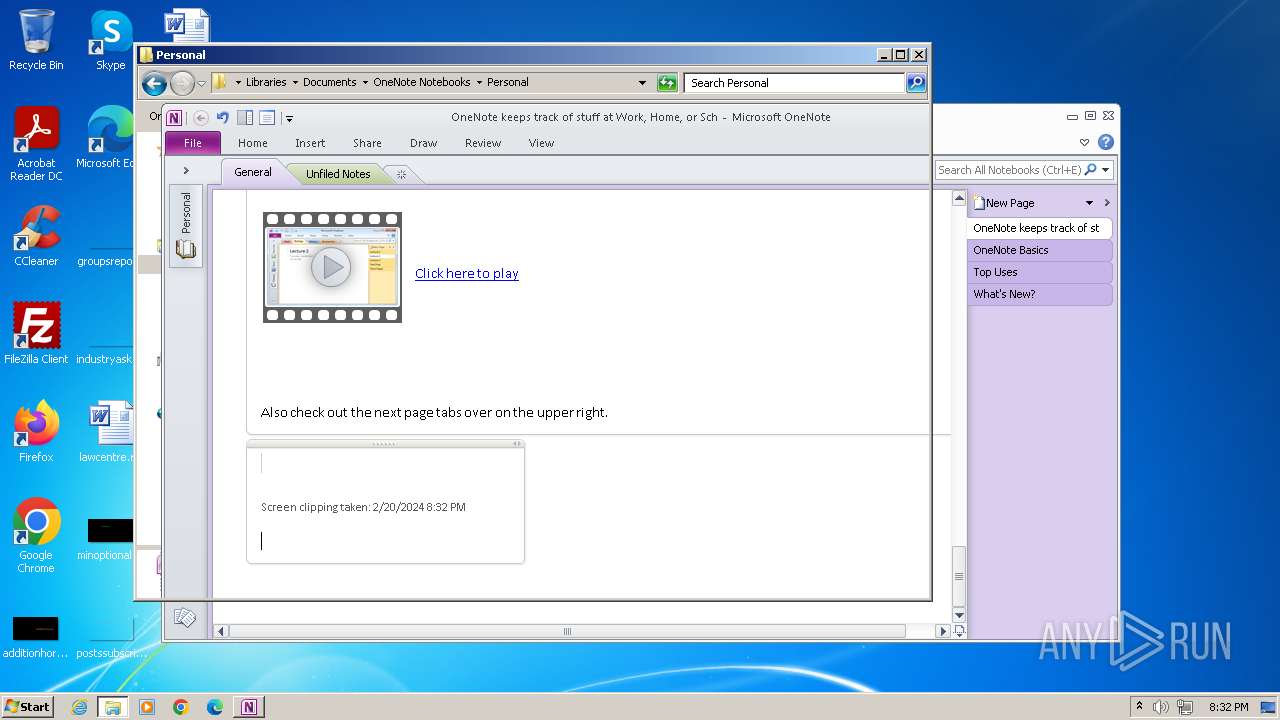
Task: Click the scroll-by-page icon at scrollbar bottom
Action: pyautogui.click(x=959, y=631)
